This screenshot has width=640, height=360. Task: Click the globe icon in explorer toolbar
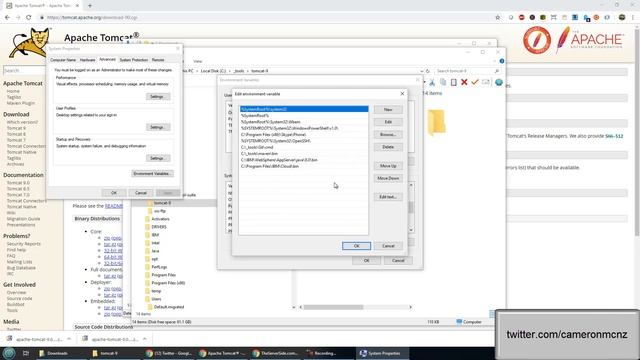pos(499,82)
